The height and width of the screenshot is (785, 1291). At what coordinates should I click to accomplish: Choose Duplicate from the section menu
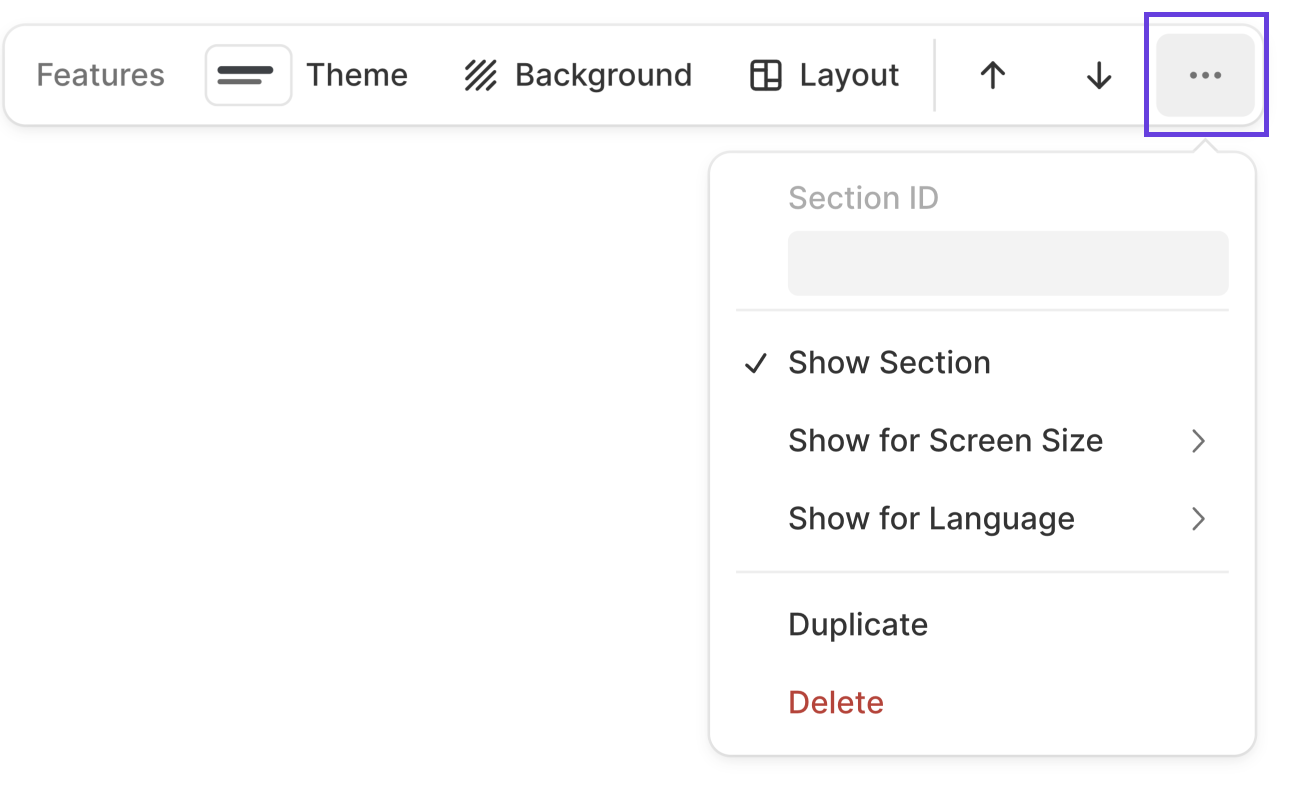coord(857,623)
